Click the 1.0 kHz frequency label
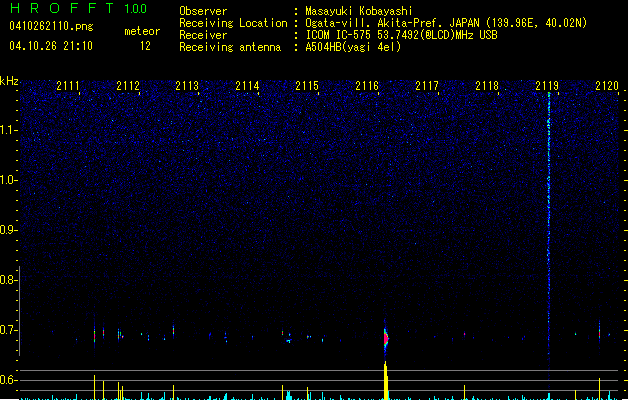 click(x=8, y=180)
